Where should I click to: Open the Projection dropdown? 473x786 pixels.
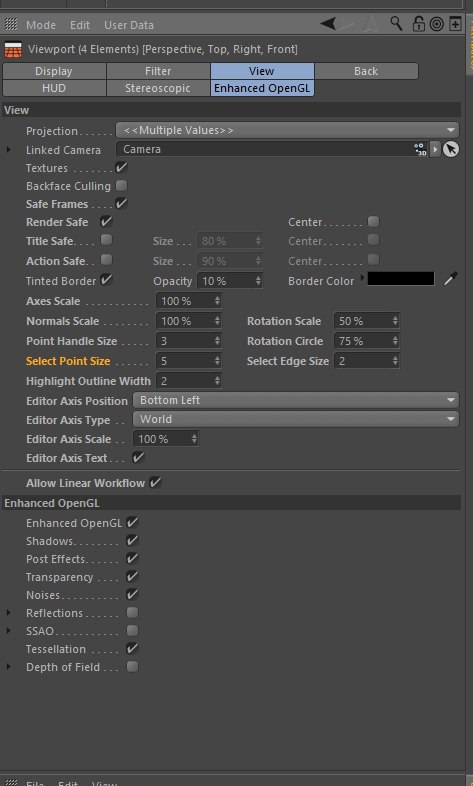(x=288, y=130)
